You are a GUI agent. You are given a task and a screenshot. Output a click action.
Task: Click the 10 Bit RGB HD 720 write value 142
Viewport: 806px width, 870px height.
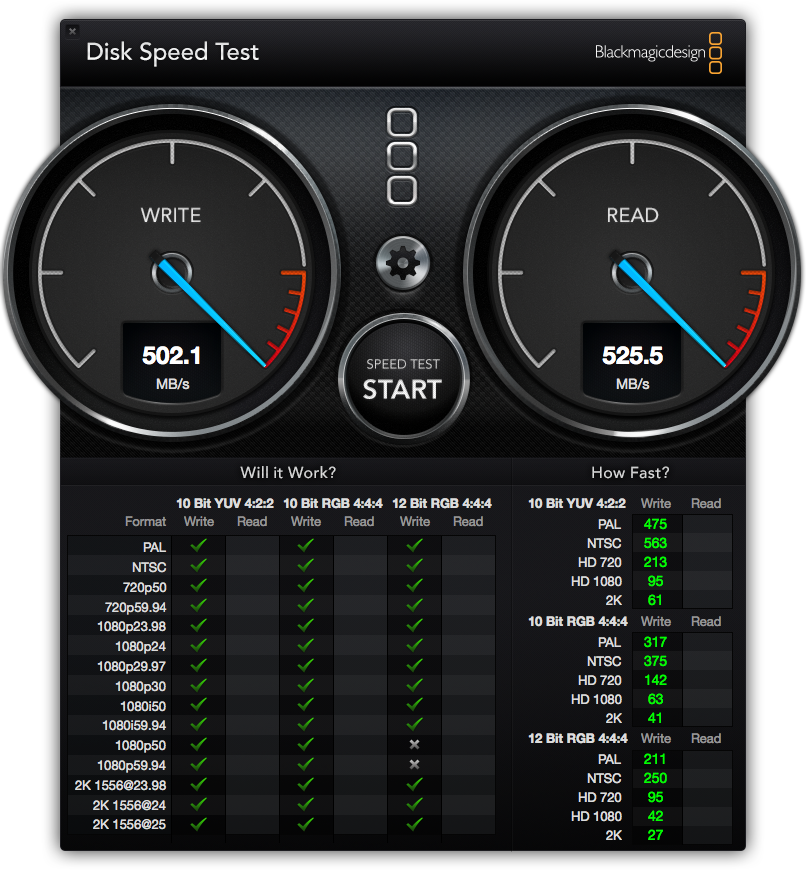click(x=655, y=680)
